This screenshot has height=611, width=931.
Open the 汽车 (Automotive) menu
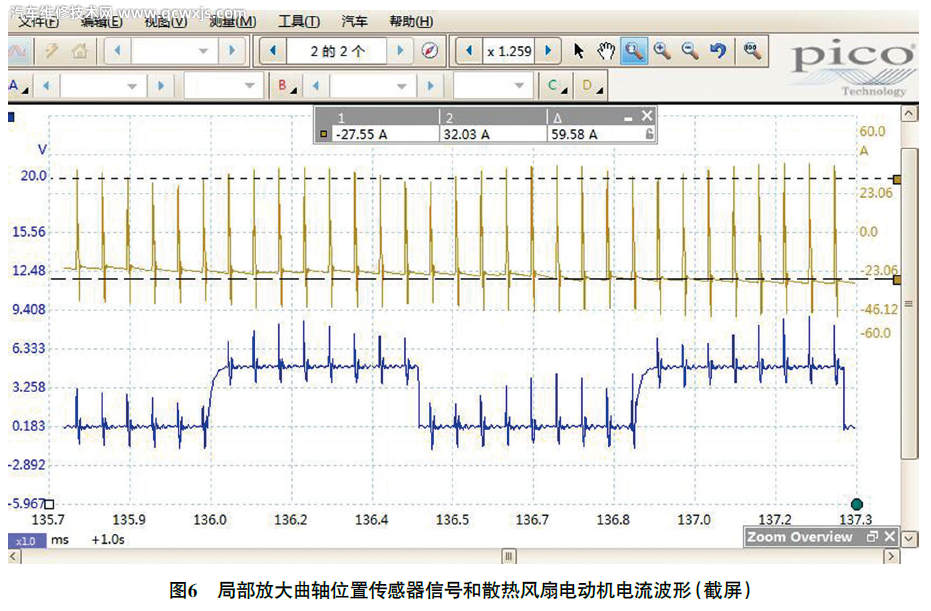(x=352, y=21)
